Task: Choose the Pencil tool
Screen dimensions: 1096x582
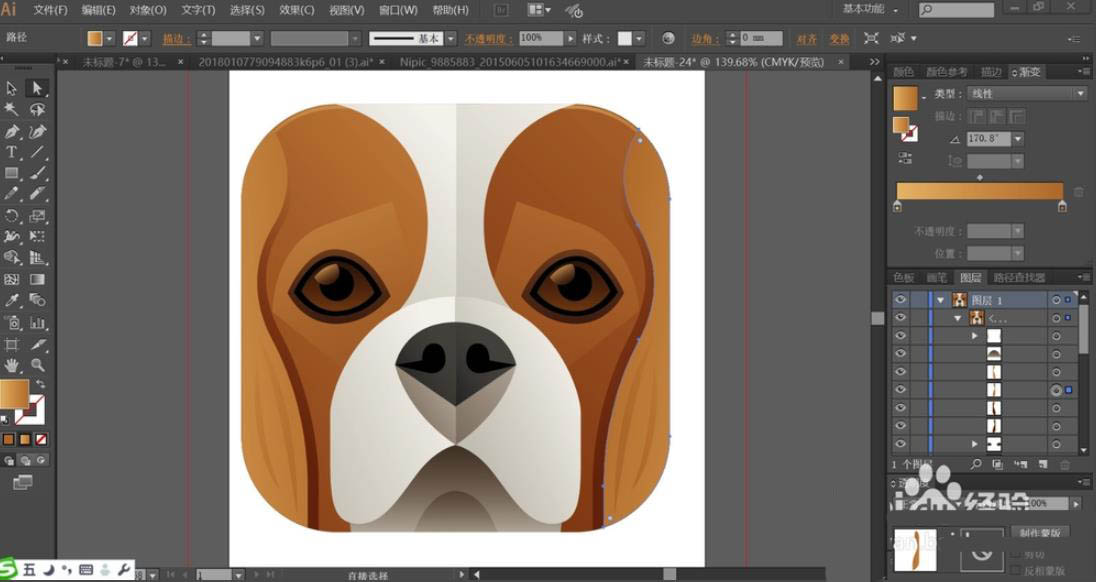Action: click(12, 194)
